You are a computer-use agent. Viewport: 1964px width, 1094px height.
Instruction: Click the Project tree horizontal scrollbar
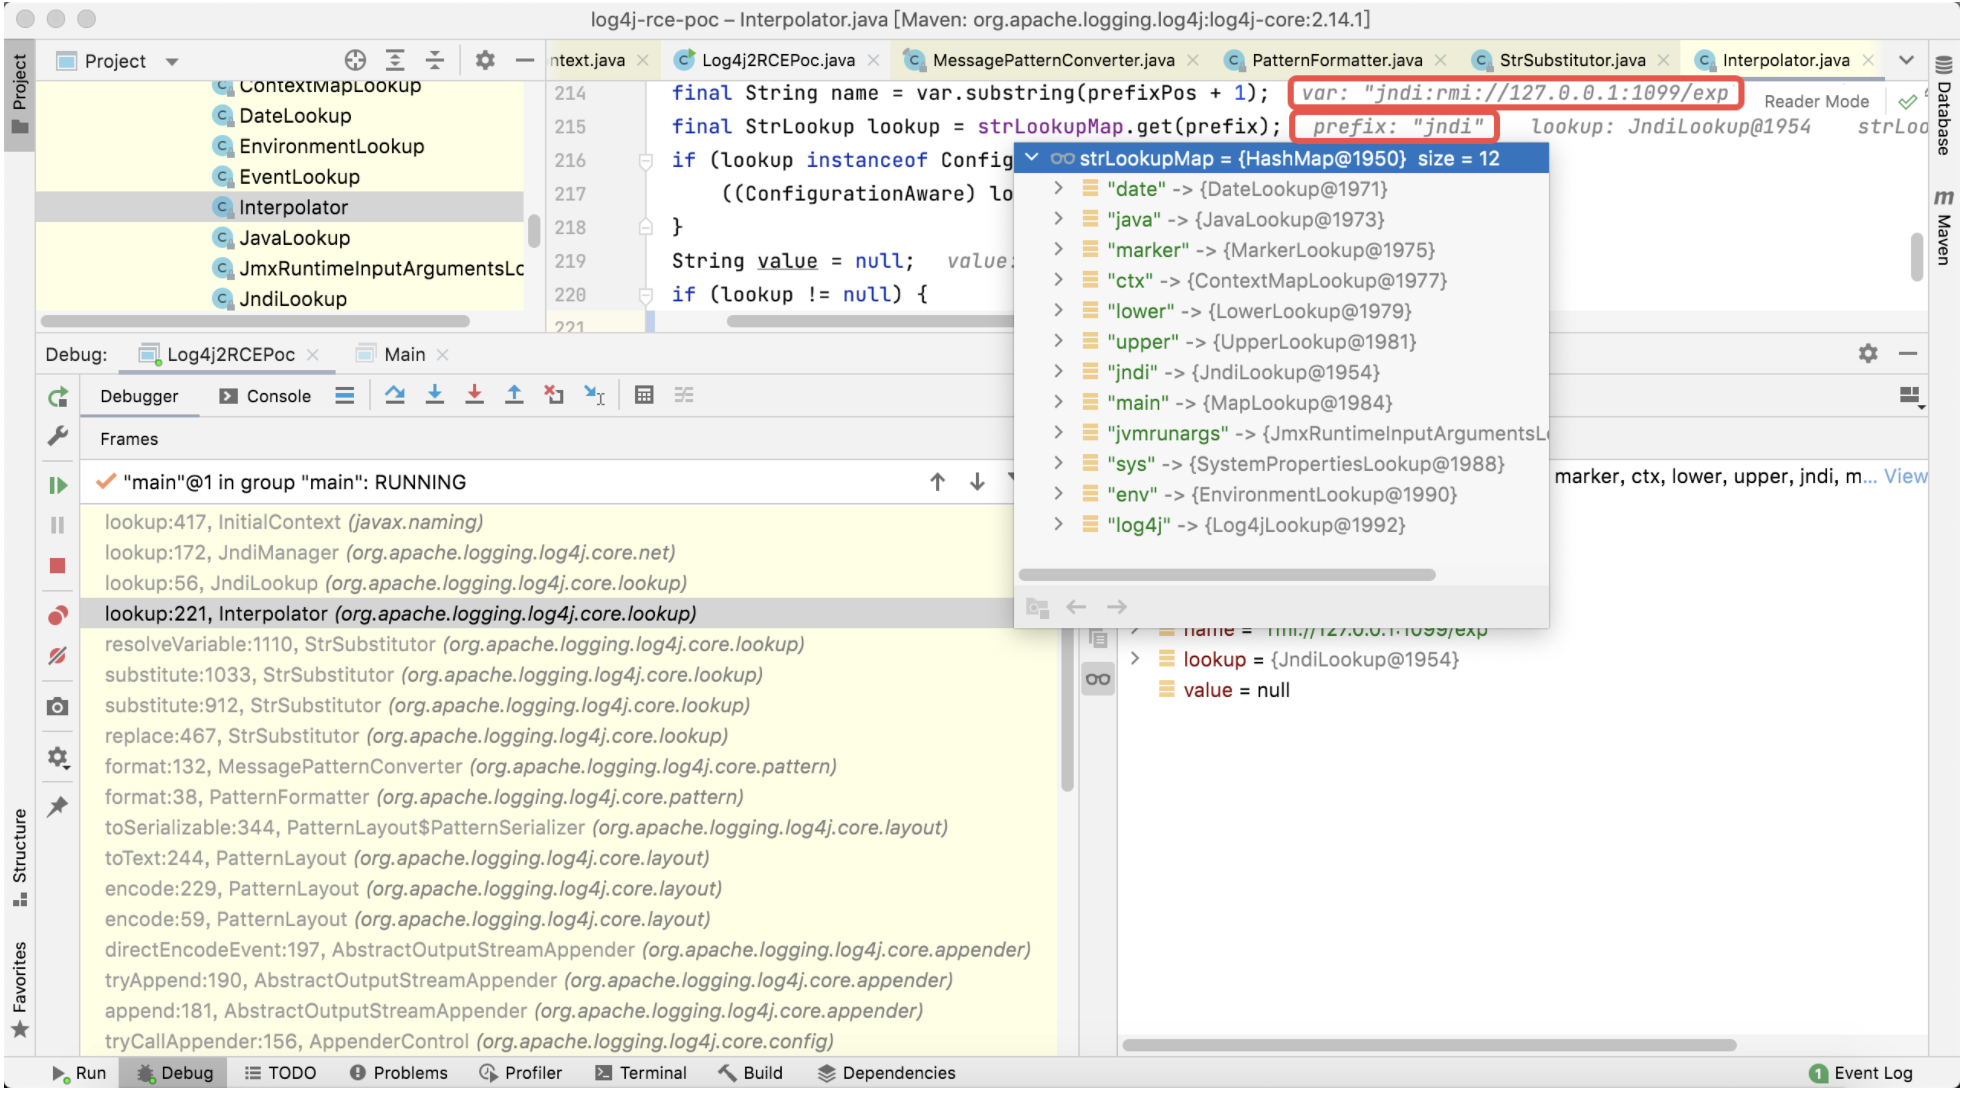coord(255,321)
